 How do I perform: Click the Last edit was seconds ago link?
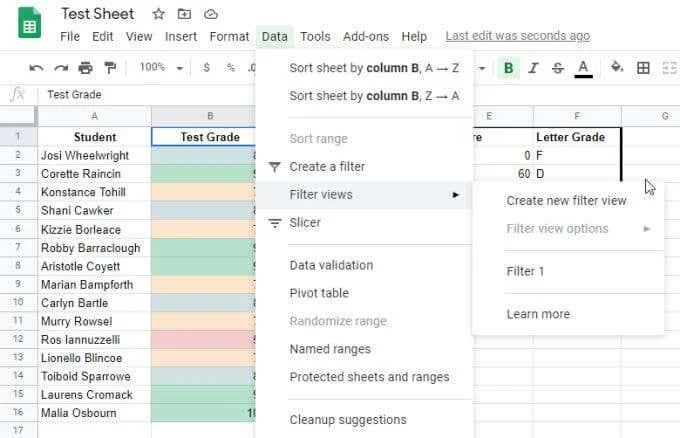(517, 36)
